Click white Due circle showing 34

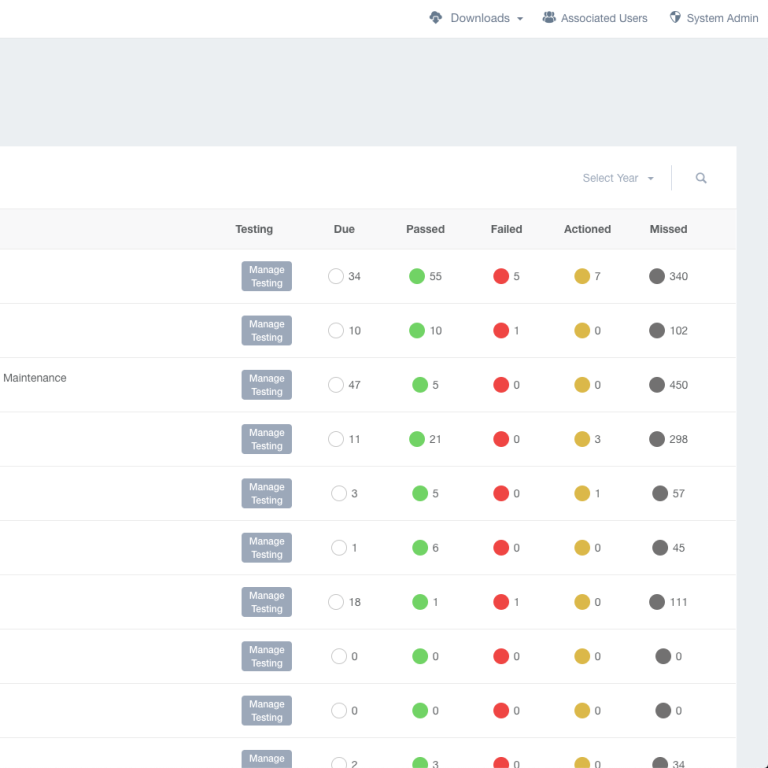point(336,276)
